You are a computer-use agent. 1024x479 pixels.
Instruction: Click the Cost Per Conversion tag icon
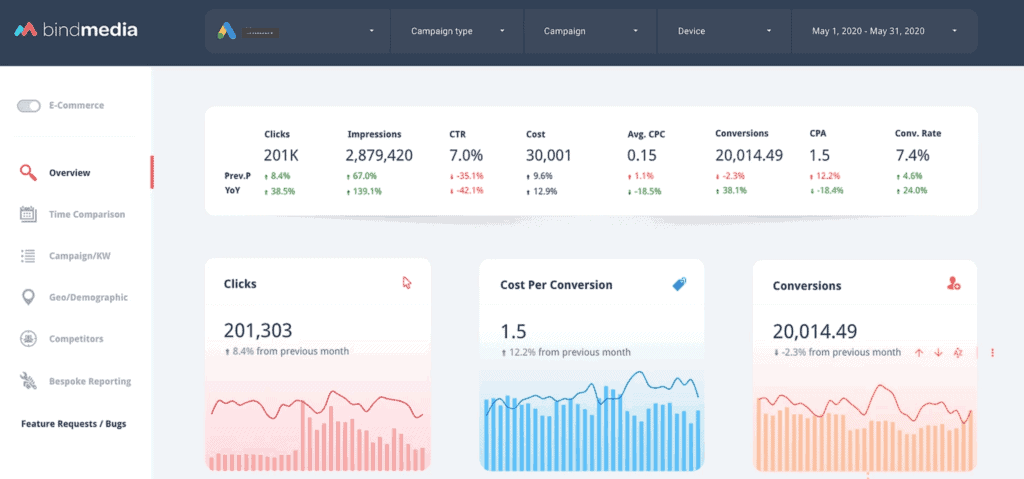680,284
